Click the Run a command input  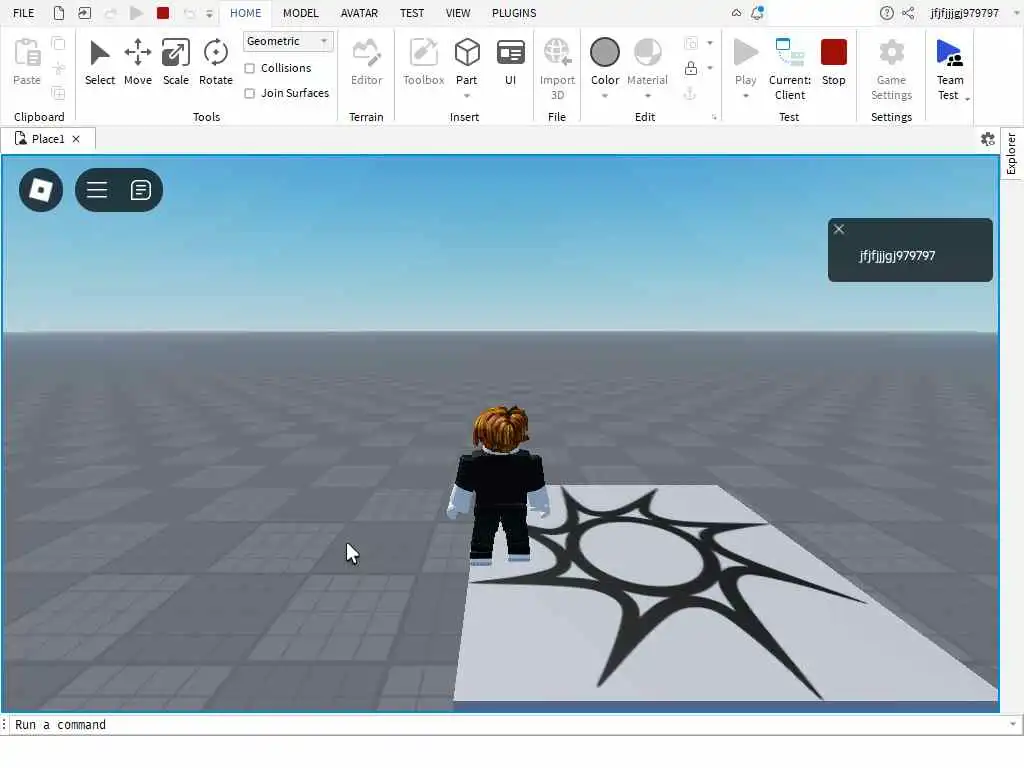coord(509,724)
